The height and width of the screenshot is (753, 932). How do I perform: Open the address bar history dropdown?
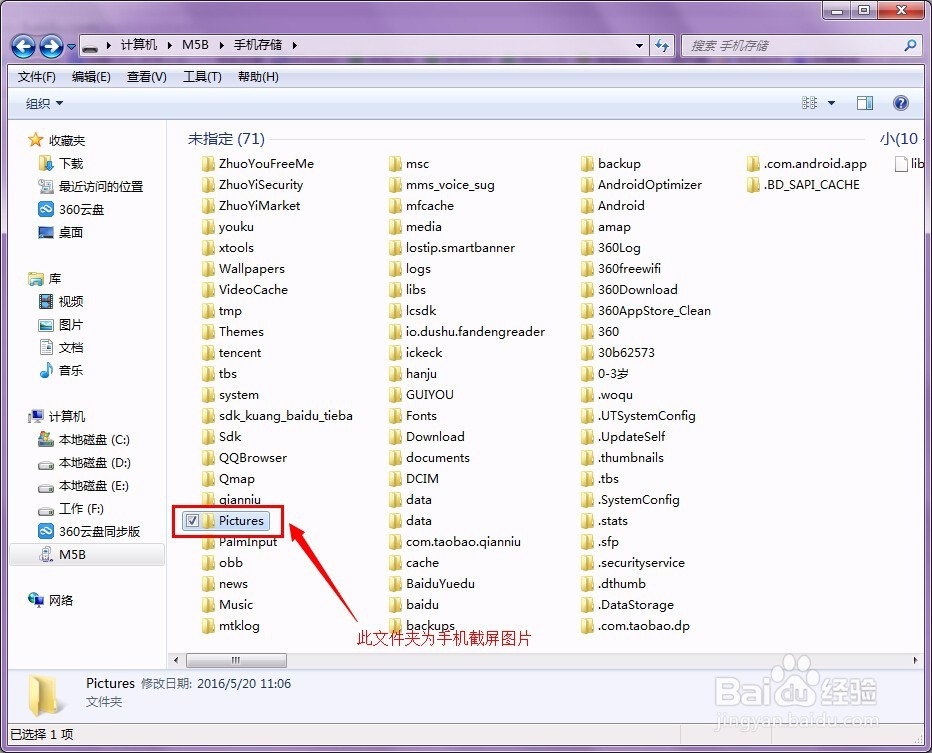639,45
